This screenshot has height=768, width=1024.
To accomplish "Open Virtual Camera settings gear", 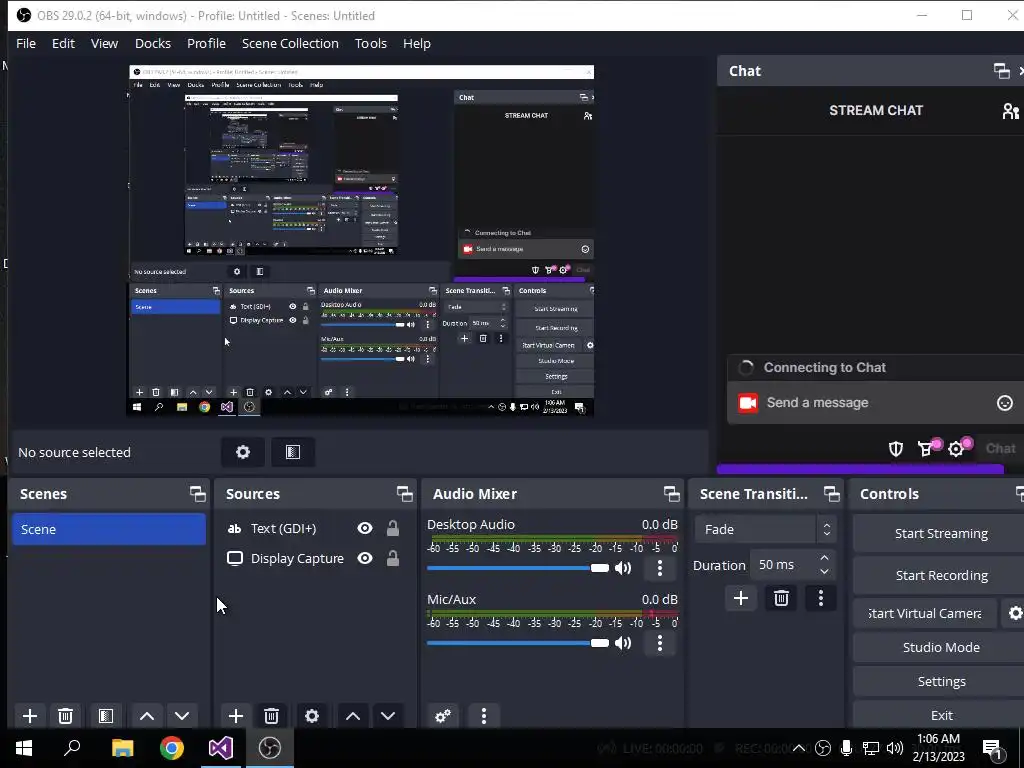I will pos(1014,613).
